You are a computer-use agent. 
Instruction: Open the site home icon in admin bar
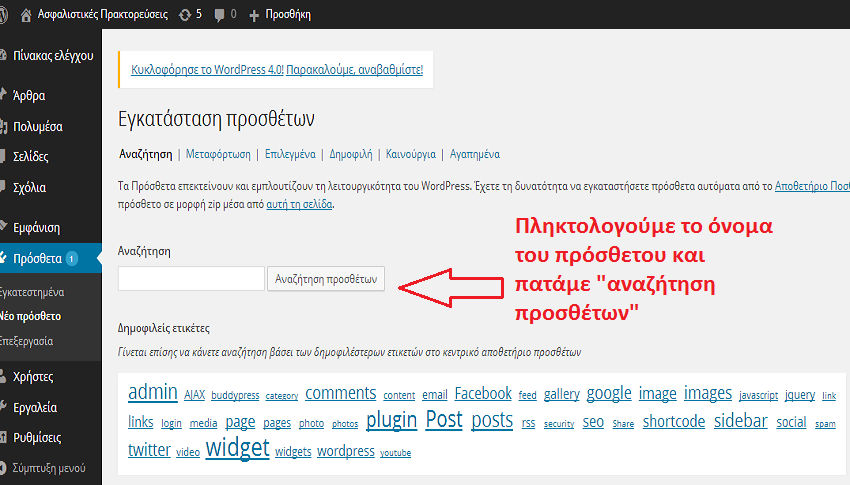(x=25, y=15)
